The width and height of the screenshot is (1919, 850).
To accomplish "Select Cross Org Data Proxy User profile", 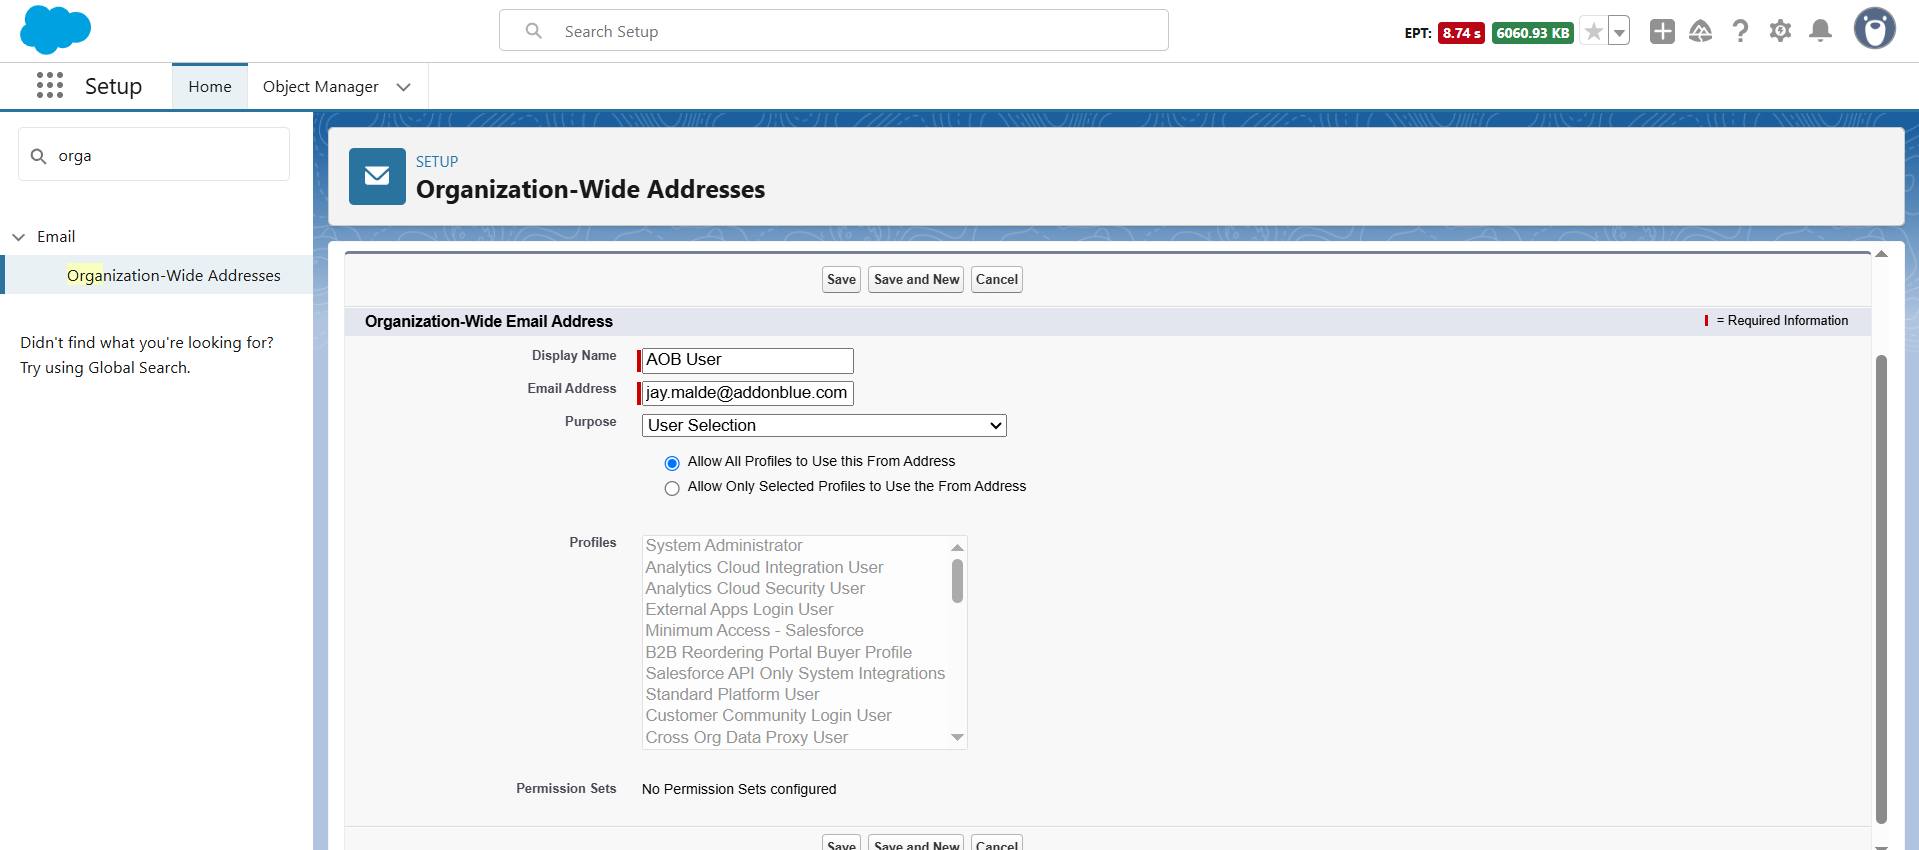I will [x=746, y=737].
